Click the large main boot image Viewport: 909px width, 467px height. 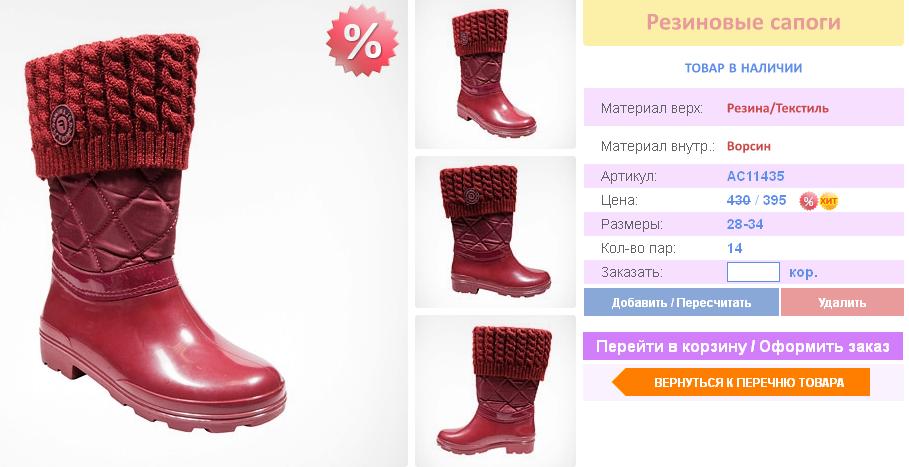point(203,234)
